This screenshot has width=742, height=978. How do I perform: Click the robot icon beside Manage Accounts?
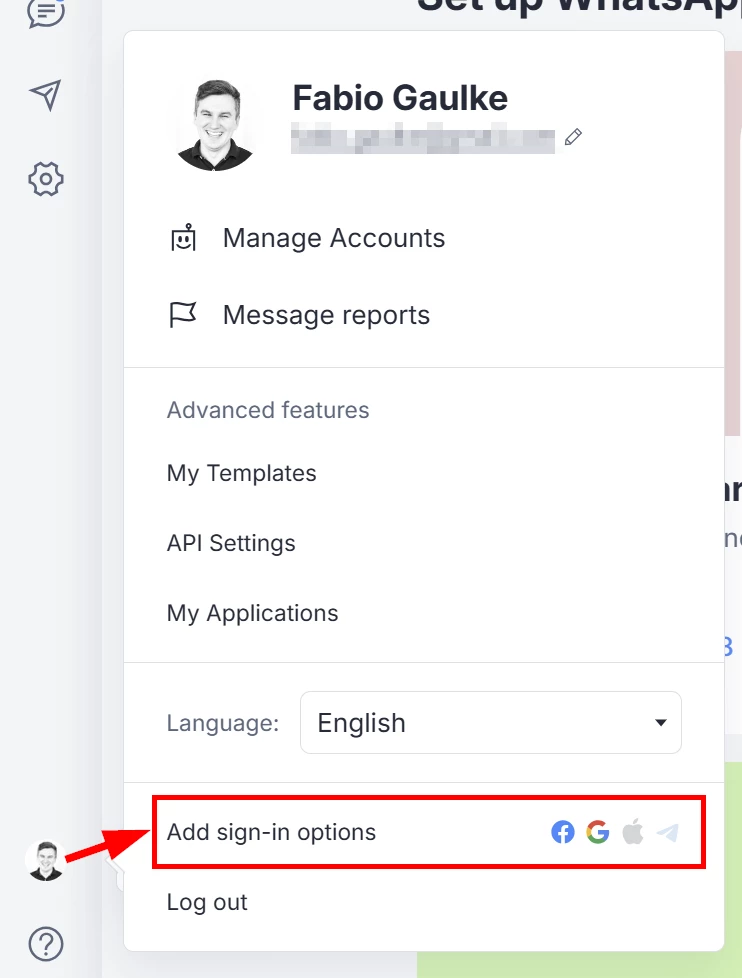[183, 238]
